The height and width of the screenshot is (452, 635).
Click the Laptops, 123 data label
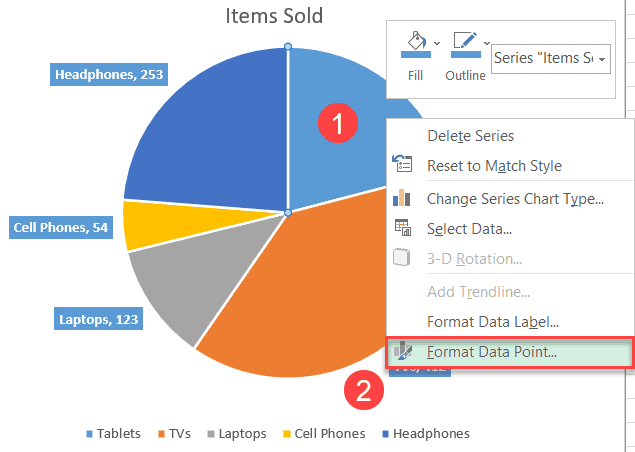pyautogui.click(x=95, y=319)
